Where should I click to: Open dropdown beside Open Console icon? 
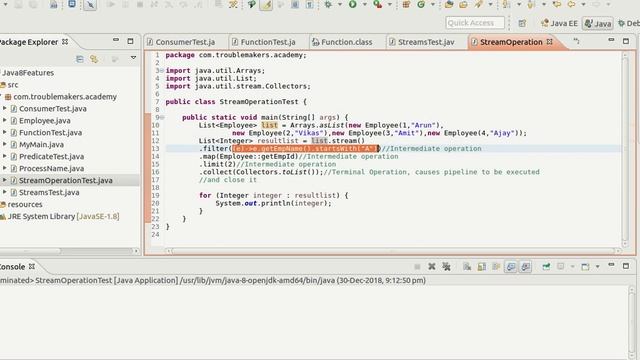(597, 267)
